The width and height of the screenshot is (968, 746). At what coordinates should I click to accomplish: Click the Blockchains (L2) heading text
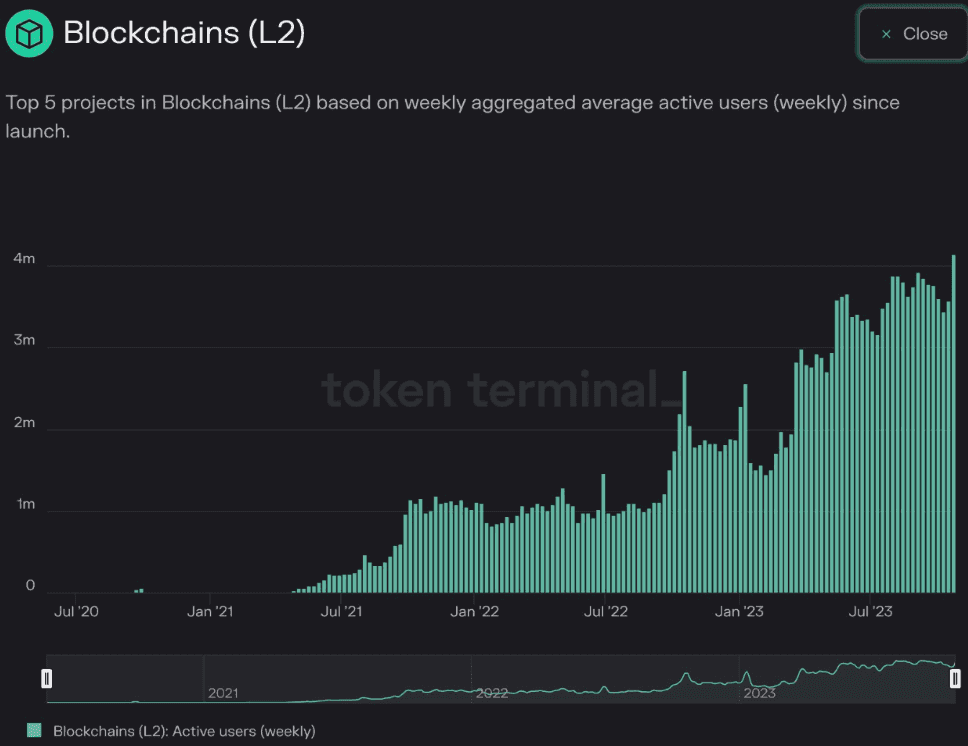coord(184,33)
